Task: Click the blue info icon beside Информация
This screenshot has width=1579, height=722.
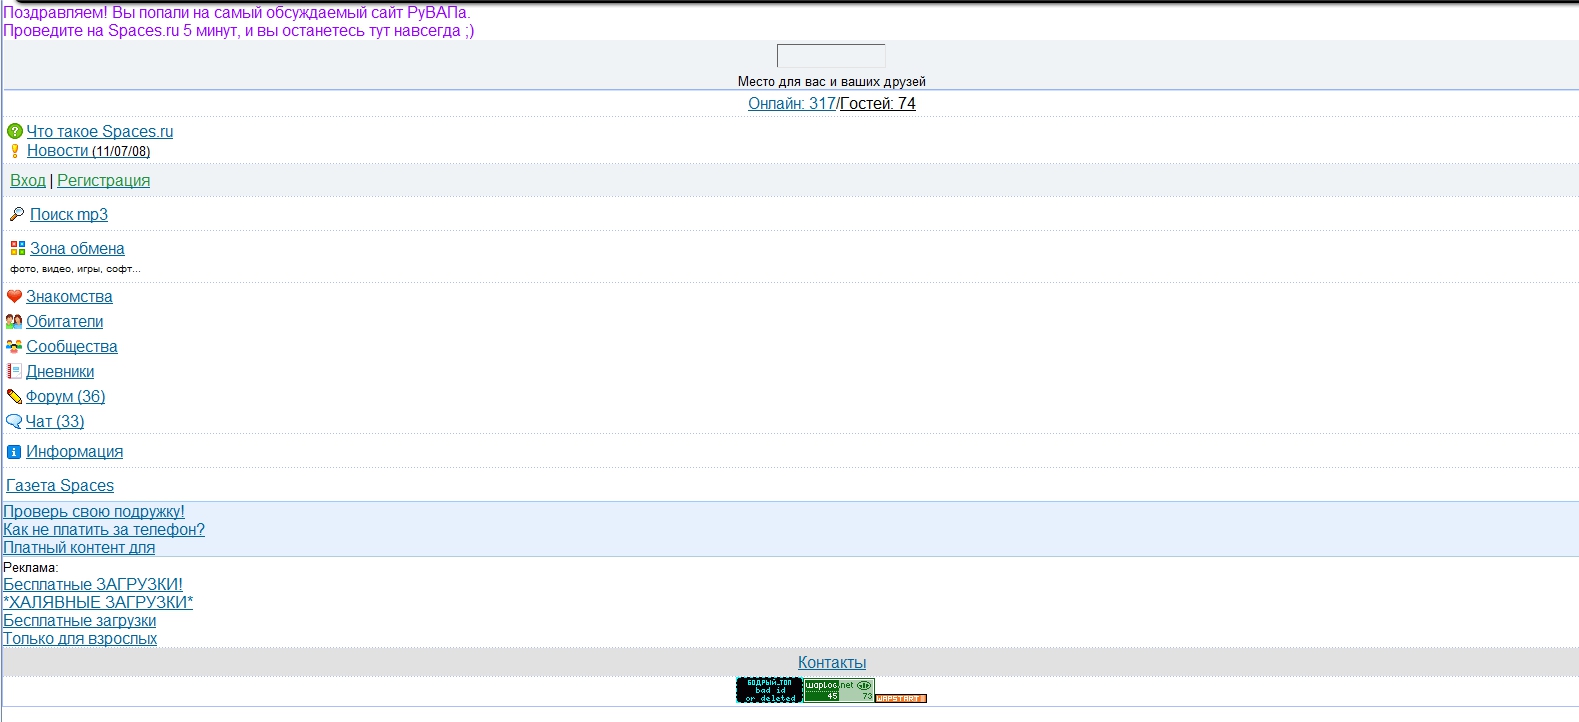Action: pyautogui.click(x=14, y=452)
